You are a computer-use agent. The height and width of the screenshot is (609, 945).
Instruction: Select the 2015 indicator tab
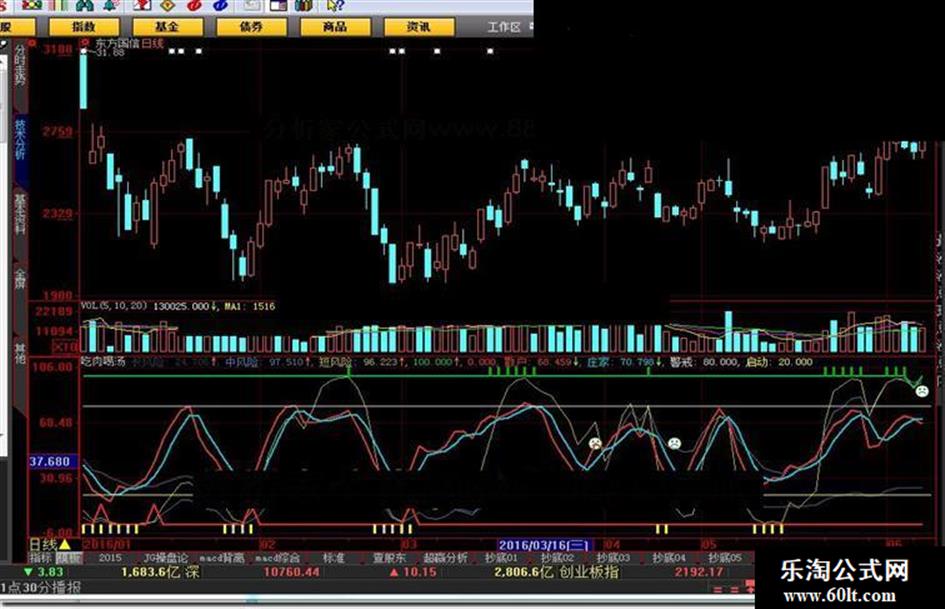110,558
